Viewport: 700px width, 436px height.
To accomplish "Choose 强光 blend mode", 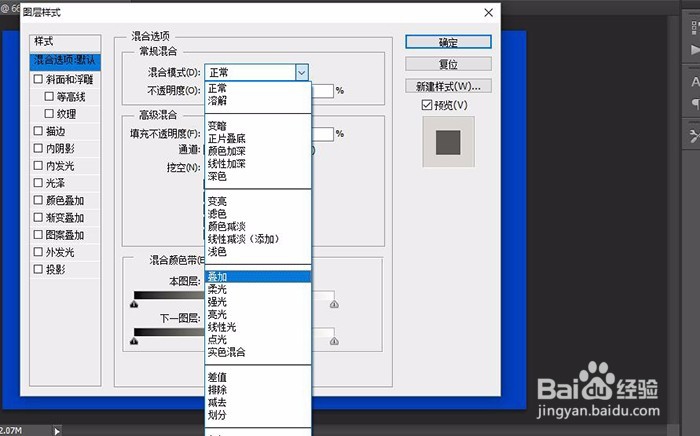I will 258,302.
